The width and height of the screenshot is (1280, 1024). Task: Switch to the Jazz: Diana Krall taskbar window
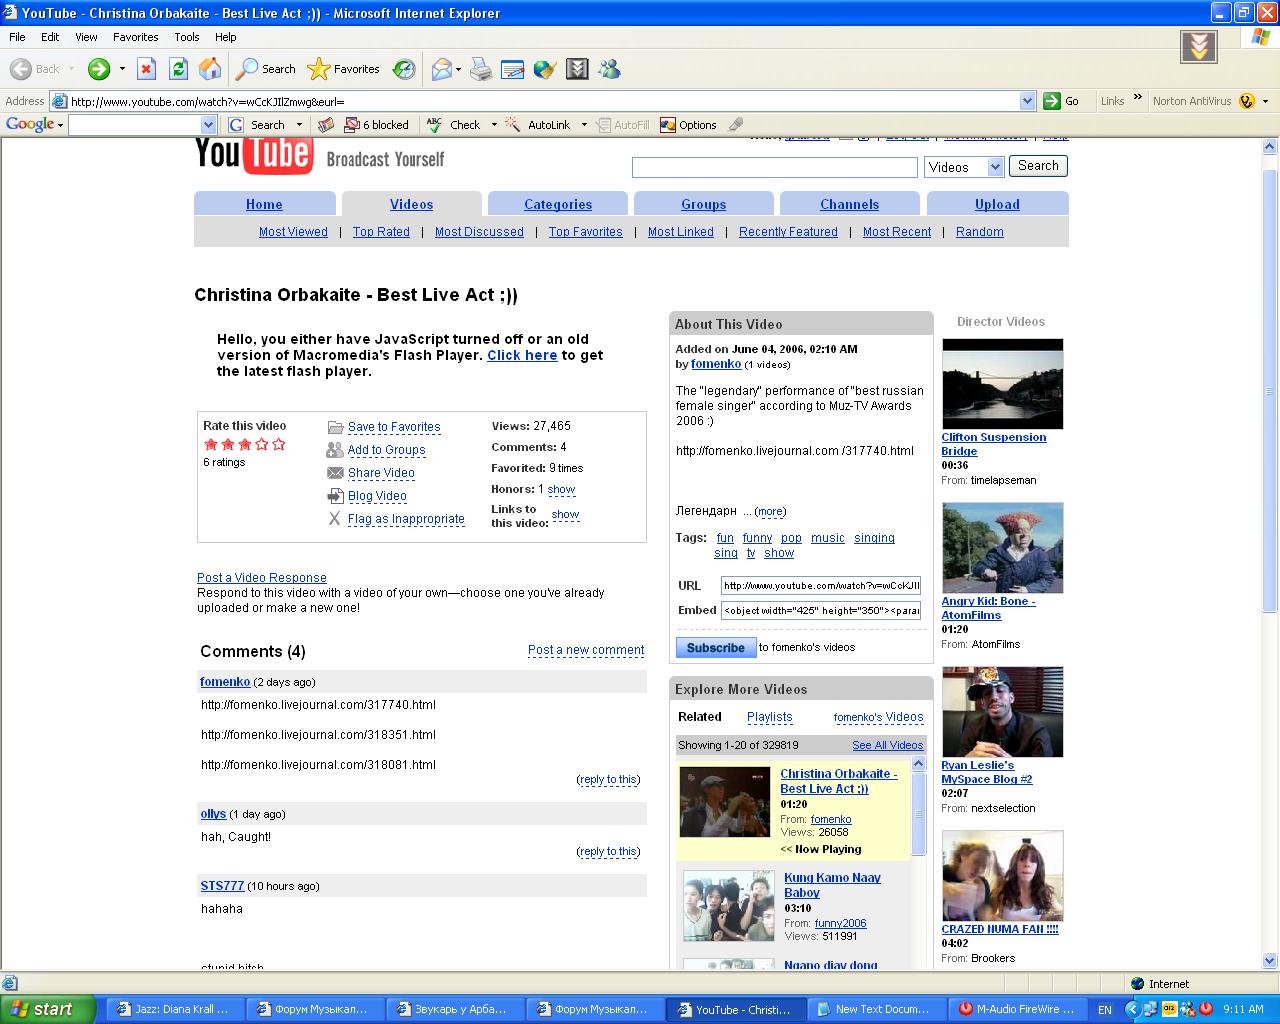(174, 1009)
